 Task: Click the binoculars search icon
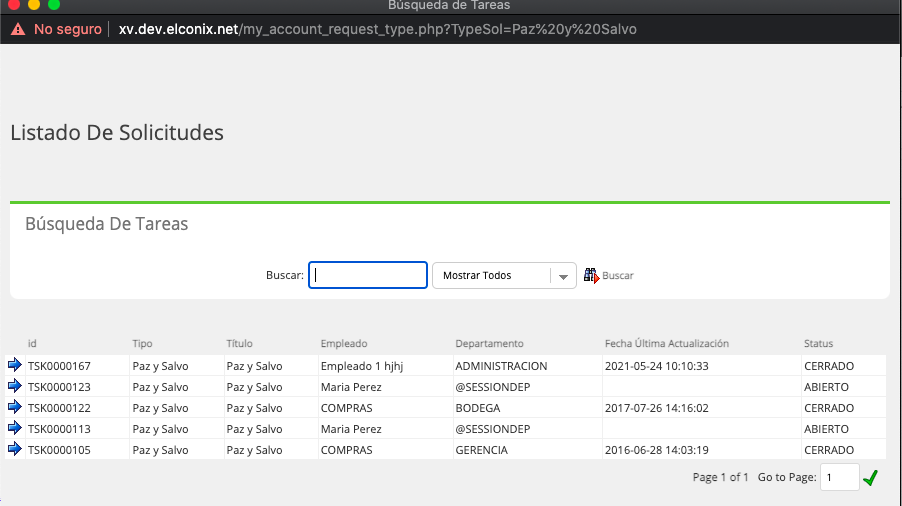point(591,275)
